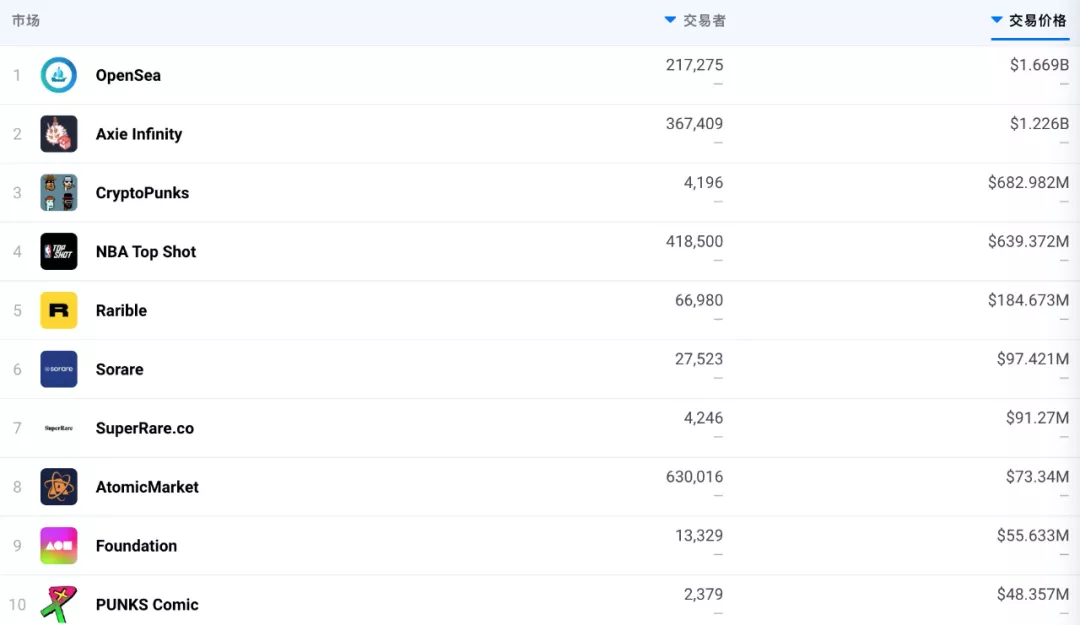Open the Foundation marketplace link

136,546
